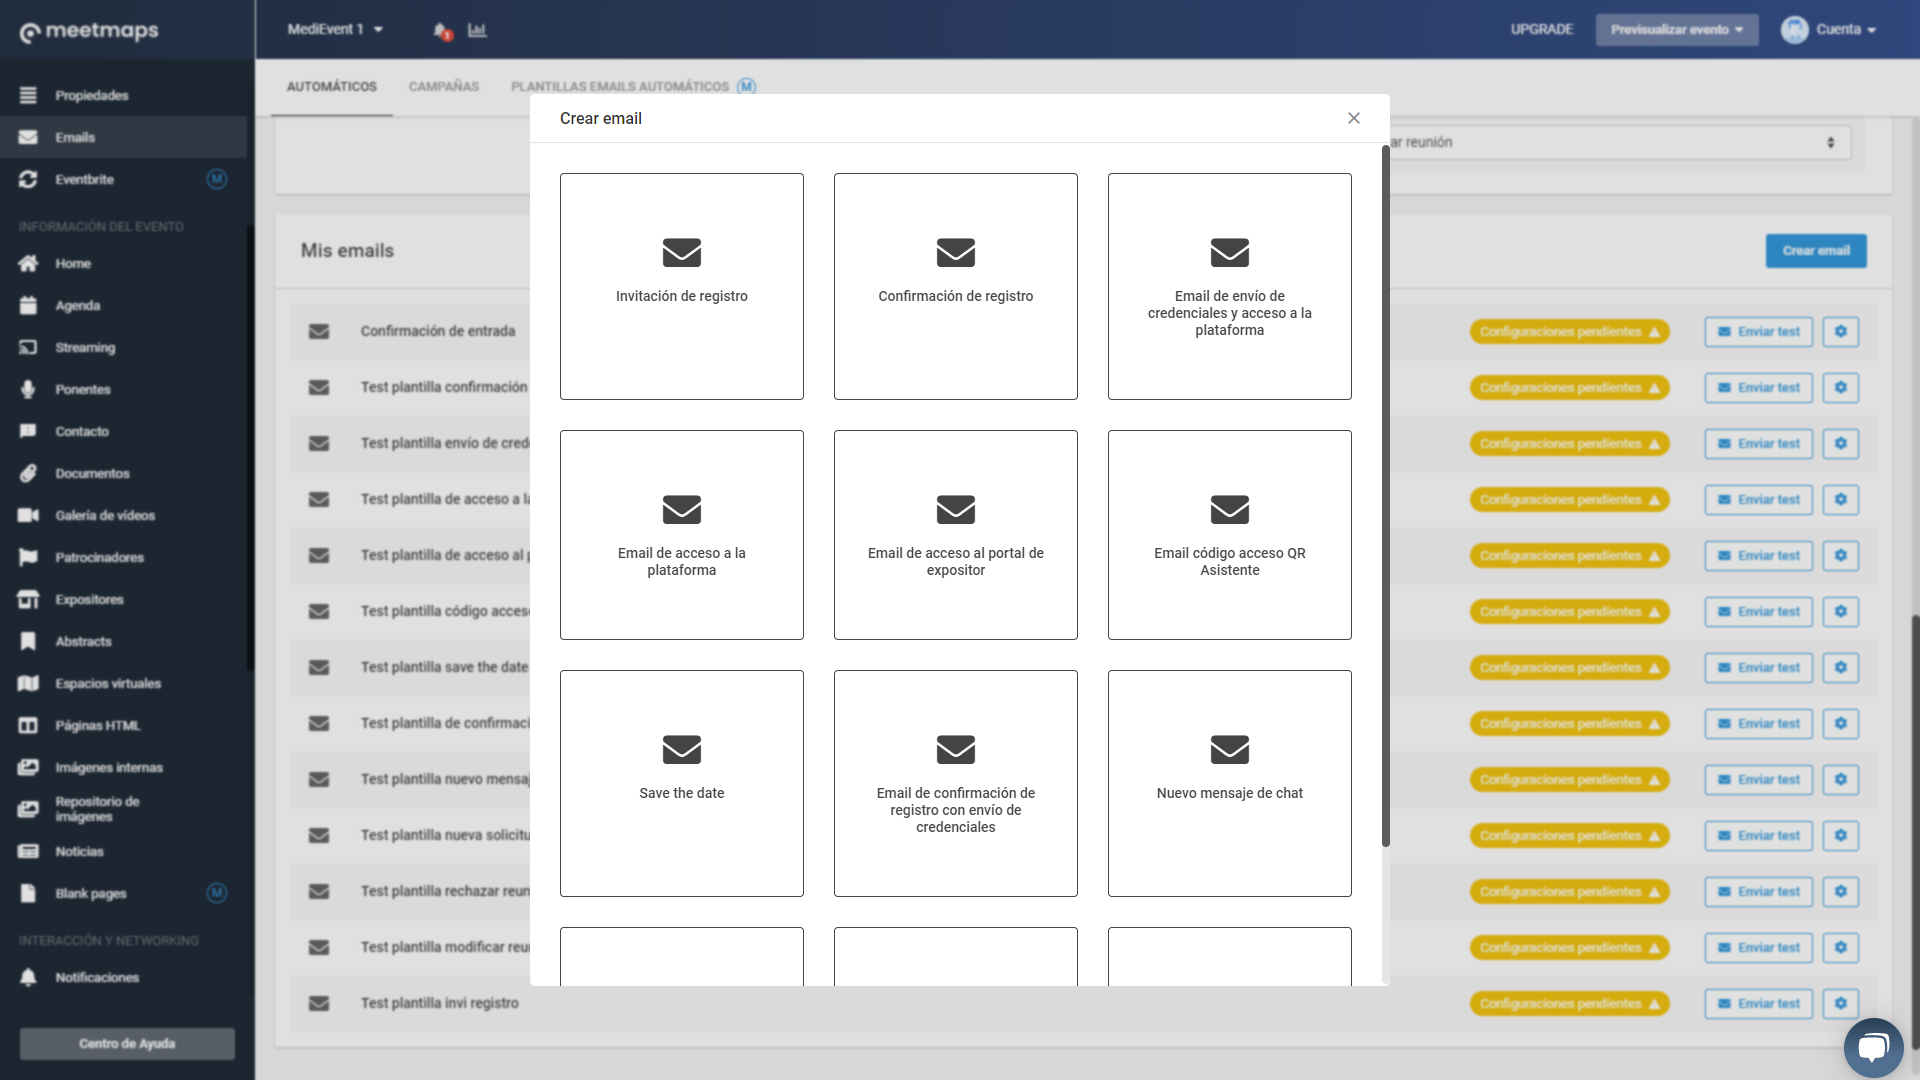Select Email de acceso a la plataforma card
This screenshot has height=1080, width=1920.
(681, 535)
